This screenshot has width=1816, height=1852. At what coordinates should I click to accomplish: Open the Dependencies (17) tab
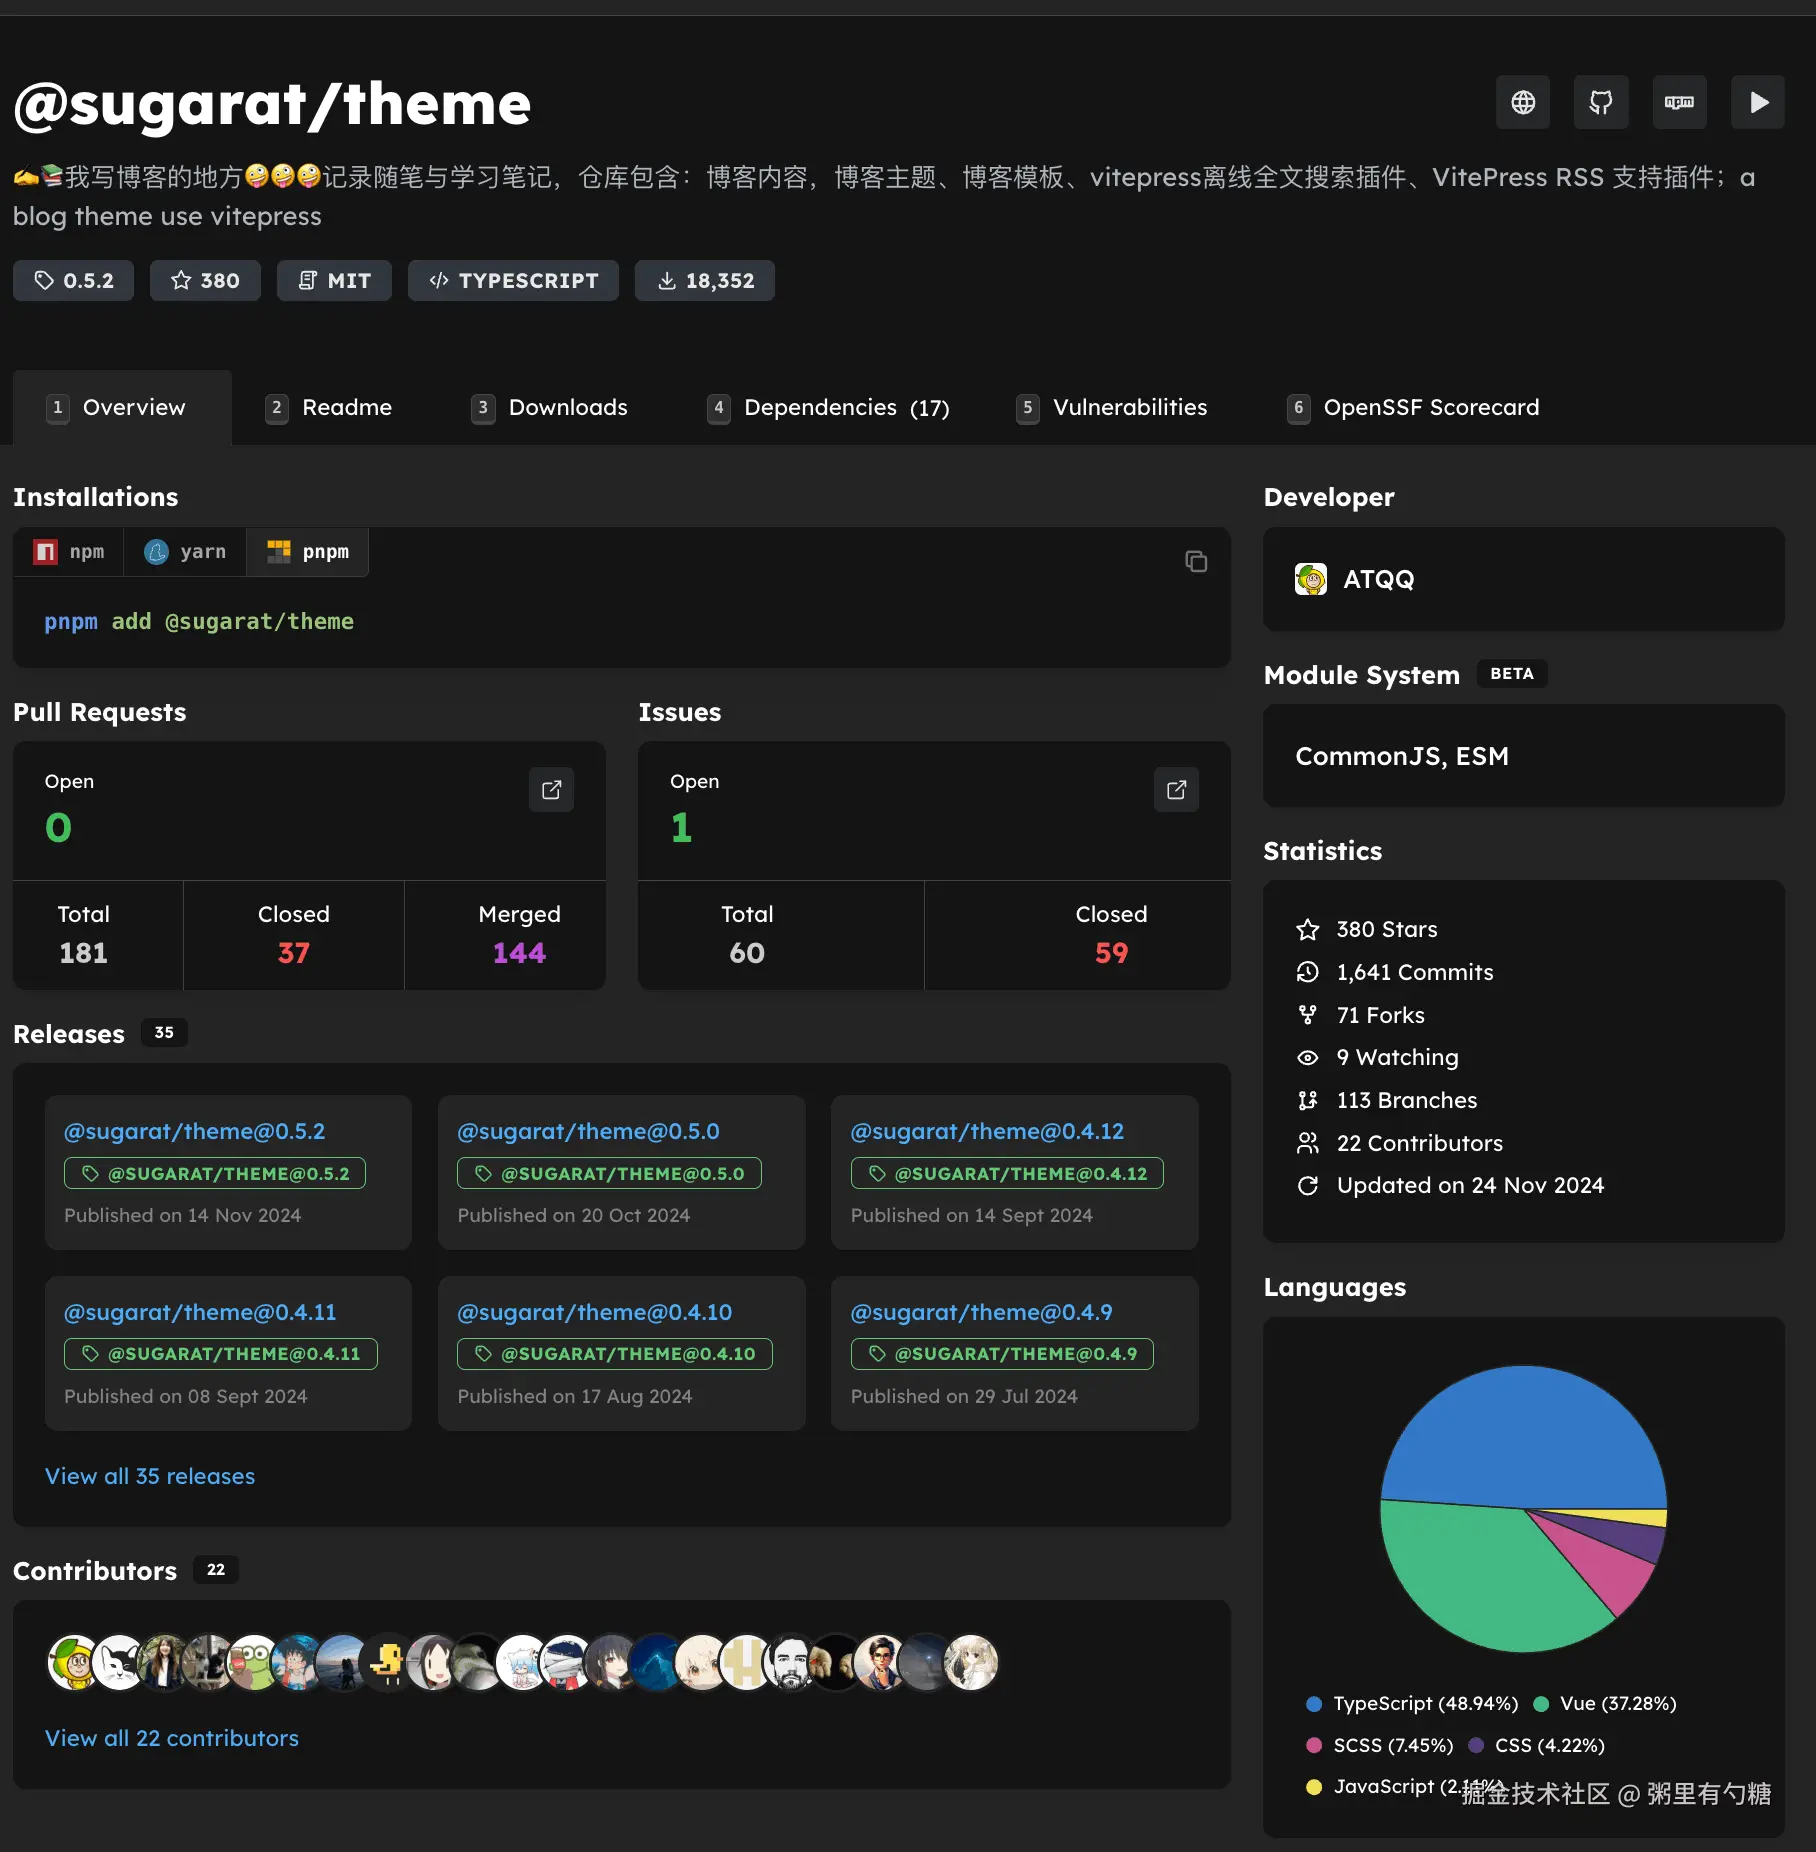pos(829,407)
